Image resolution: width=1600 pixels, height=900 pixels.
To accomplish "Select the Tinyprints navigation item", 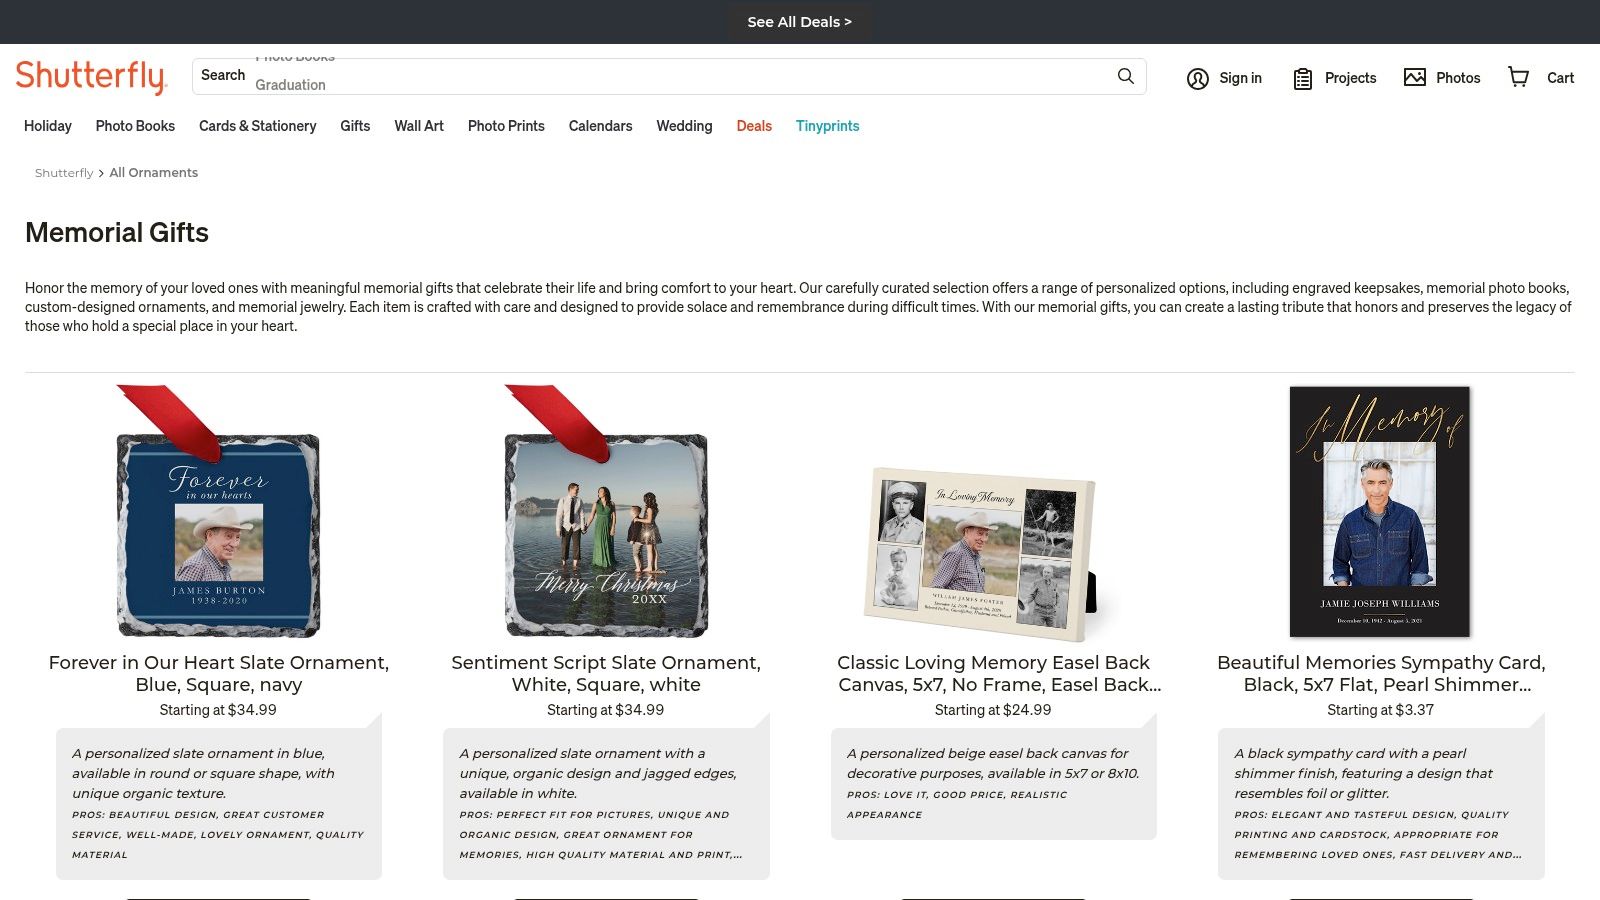I will (x=827, y=126).
